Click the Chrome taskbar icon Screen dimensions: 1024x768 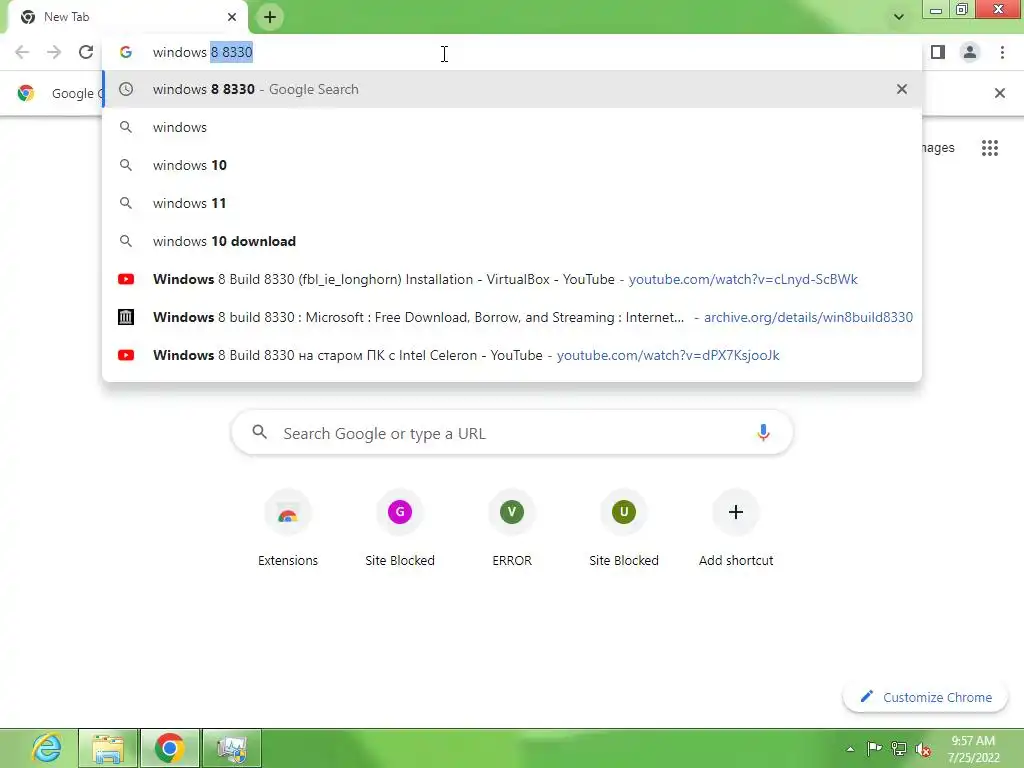[x=169, y=748]
